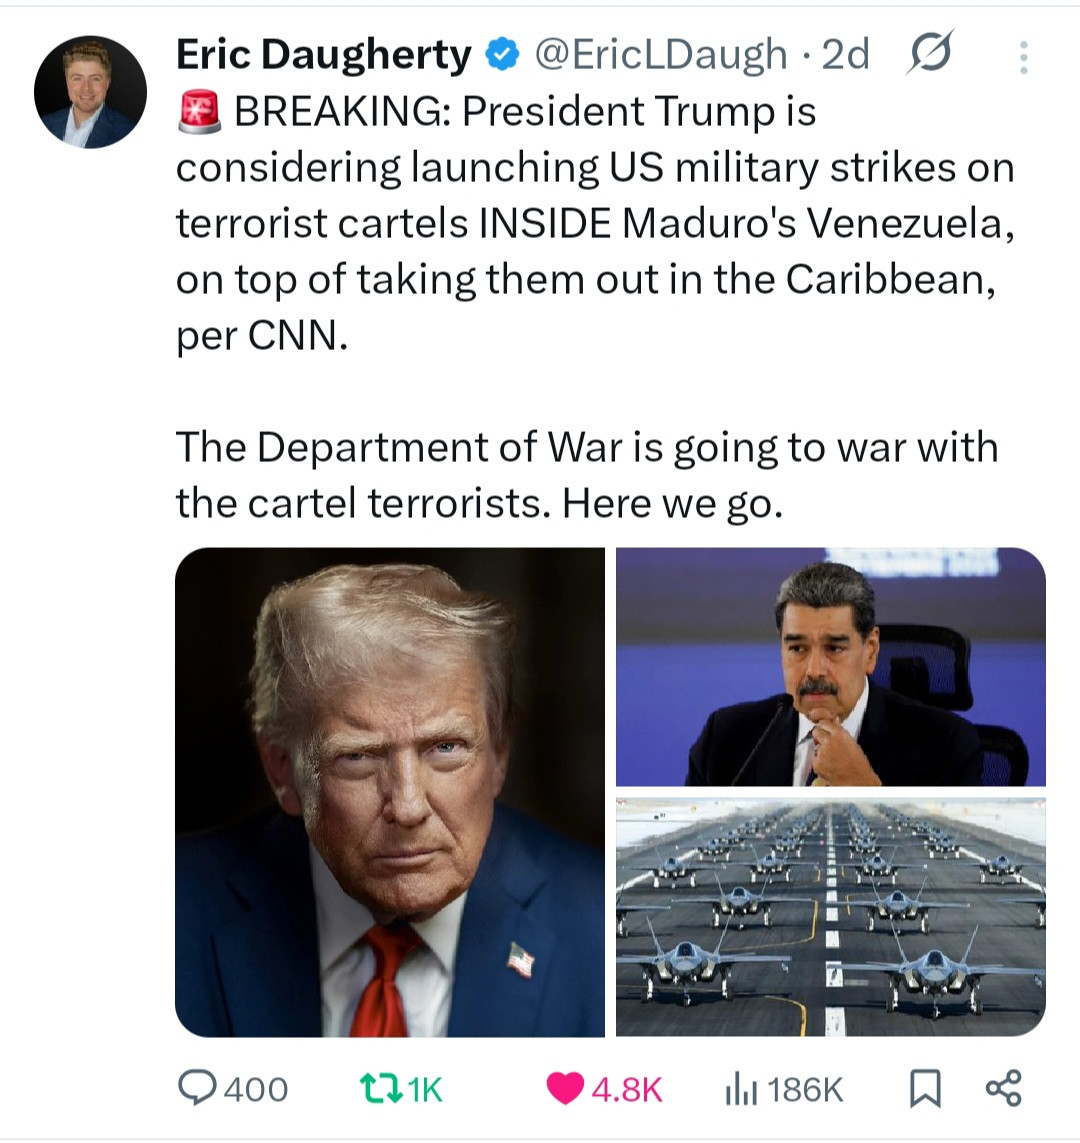Screen dimensions: 1080x1143
Task: Toggle the retweet arrows icon
Action: click(381, 1088)
